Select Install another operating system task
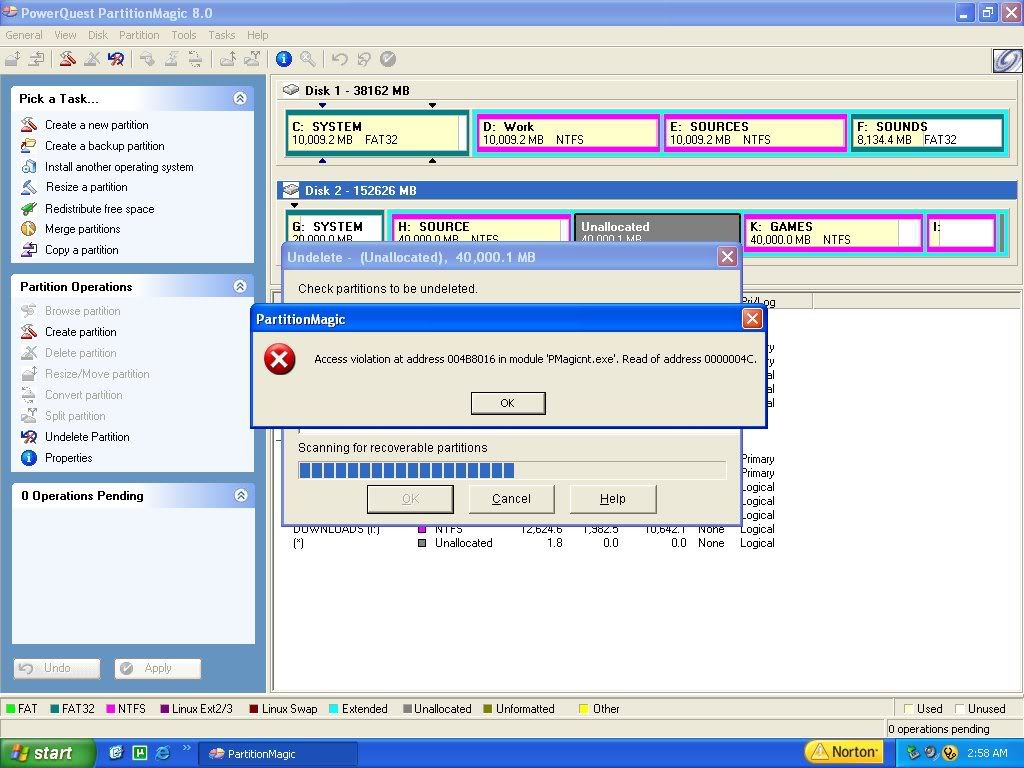The height and width of the screenshot is (768, 1024). (x=119, y=167)
